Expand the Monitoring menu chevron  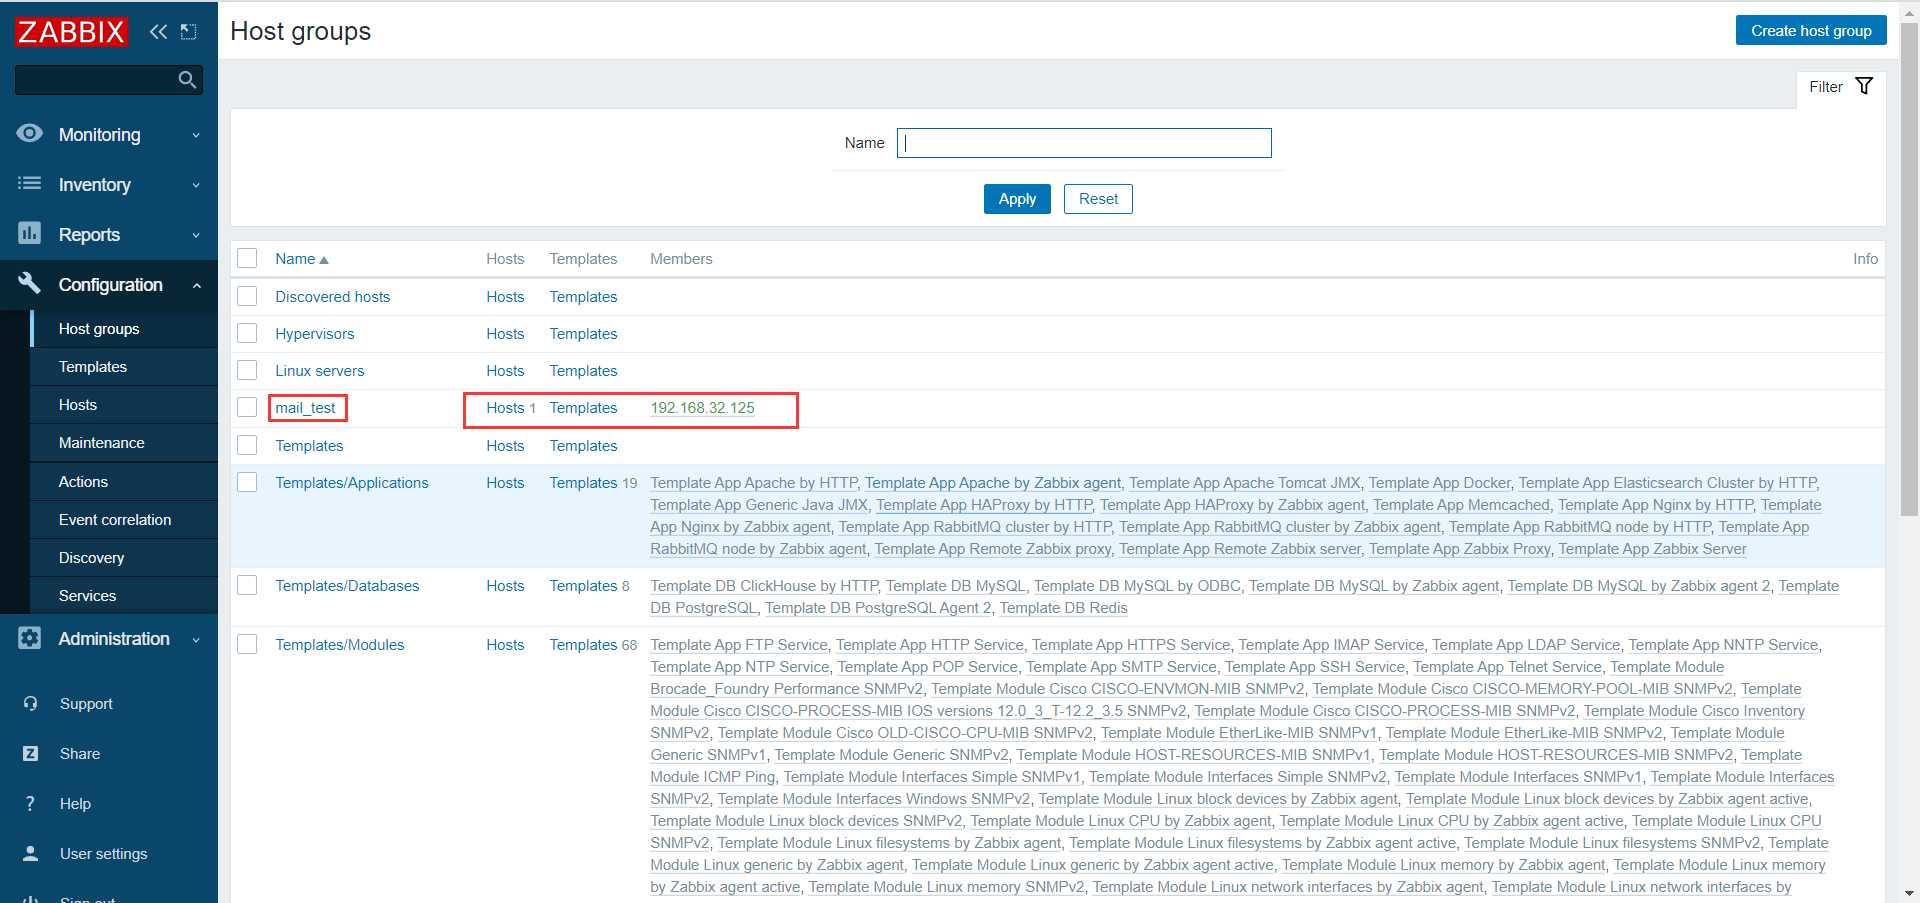click(x=196, y=135)
